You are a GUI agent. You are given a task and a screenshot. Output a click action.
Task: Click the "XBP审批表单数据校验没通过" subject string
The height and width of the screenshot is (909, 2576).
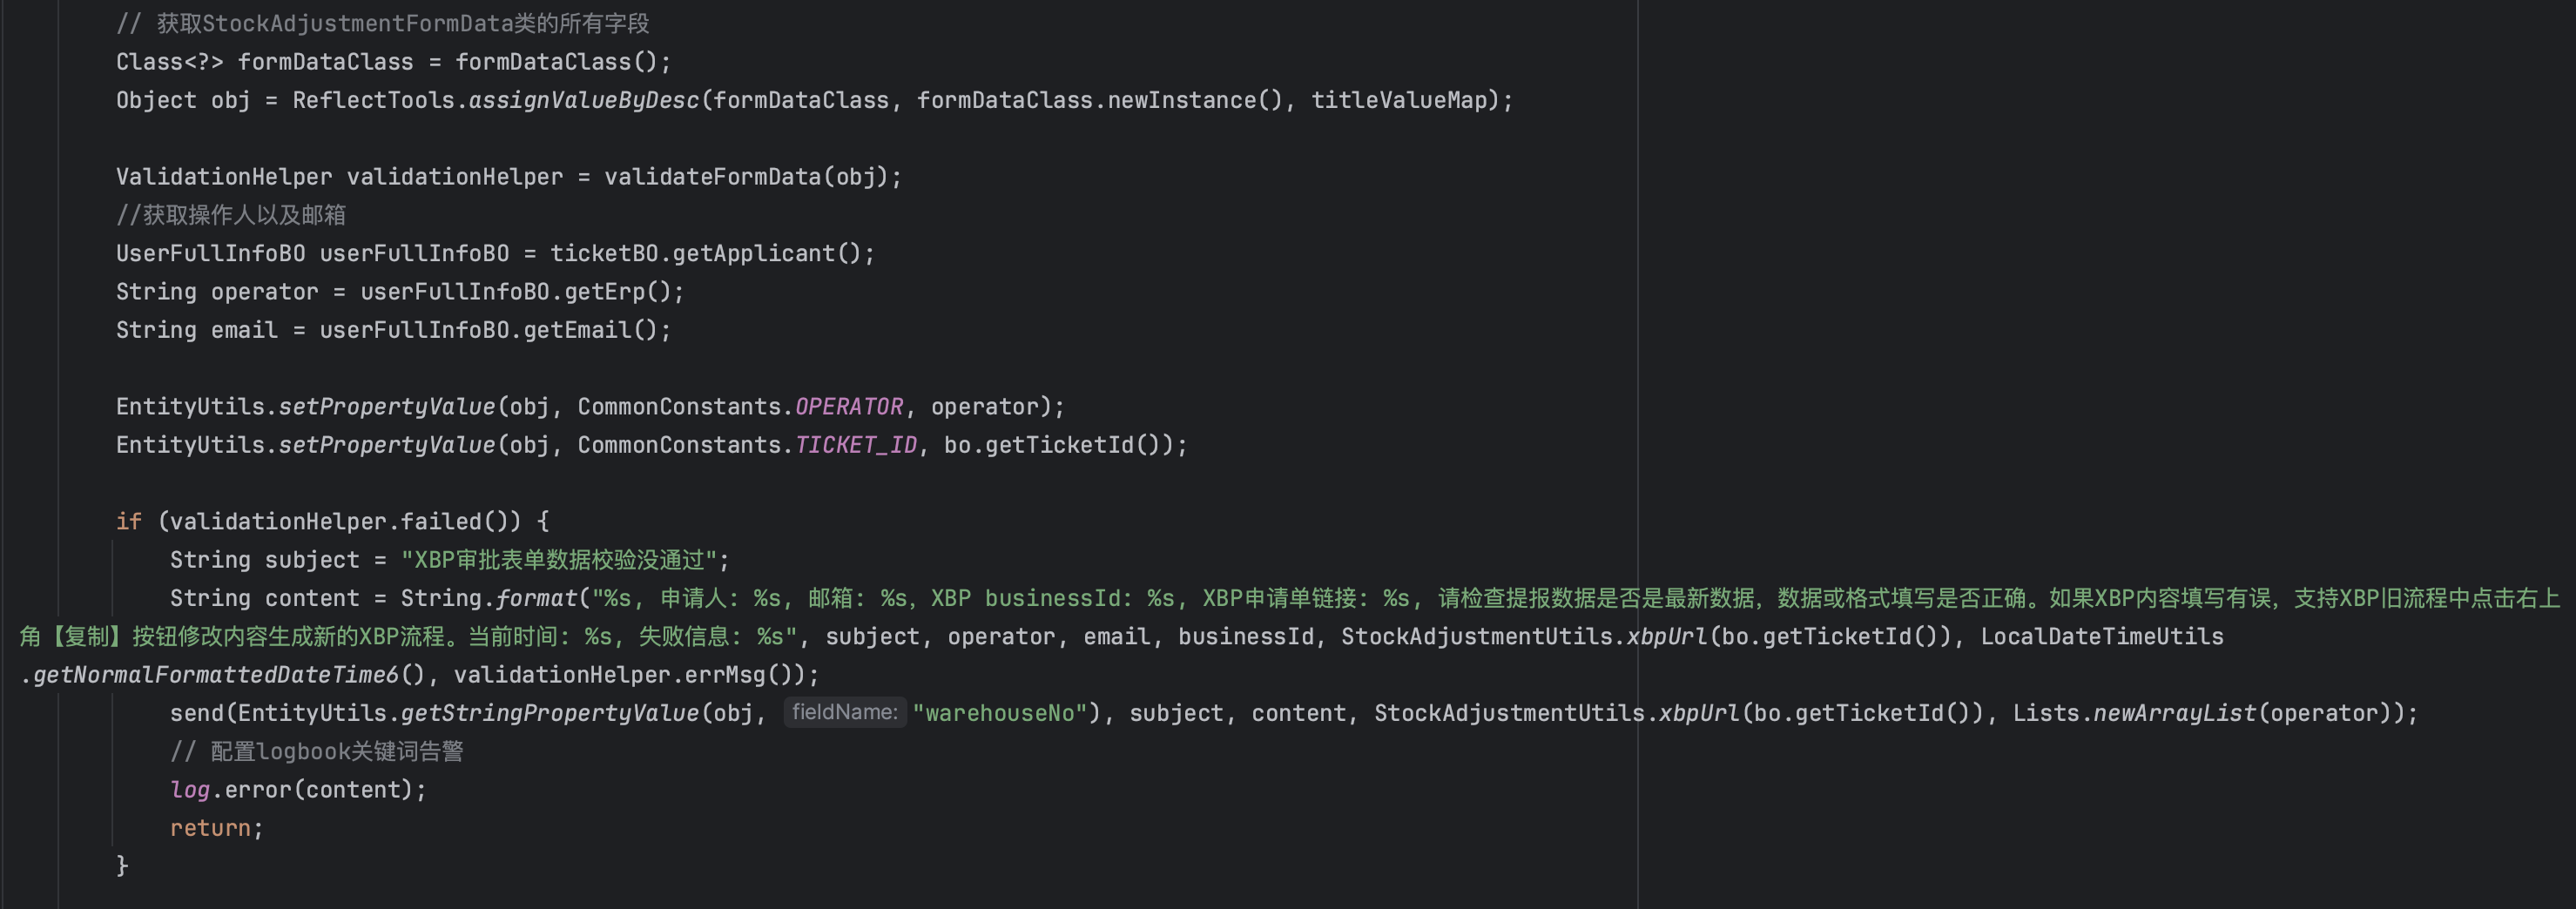559,560
